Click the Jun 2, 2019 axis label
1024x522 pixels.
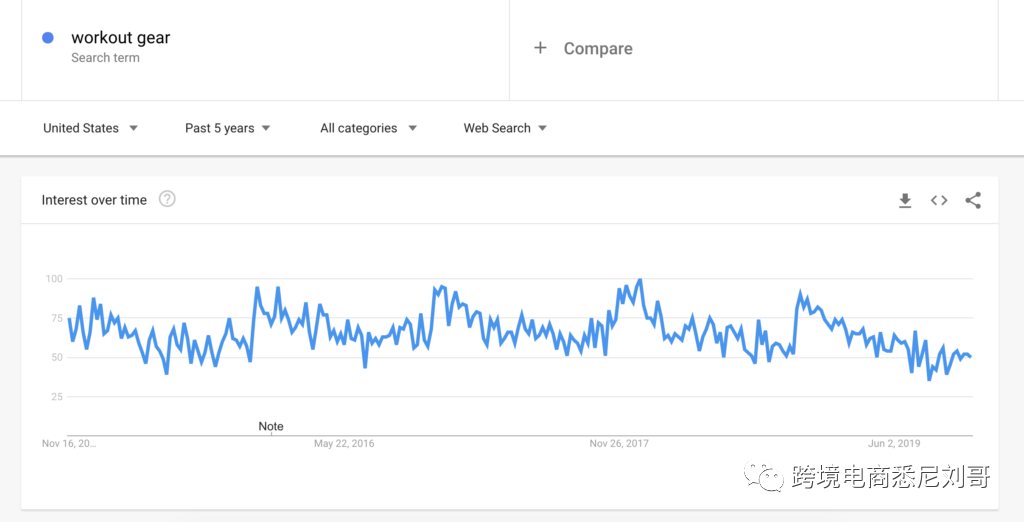point(894,443)
